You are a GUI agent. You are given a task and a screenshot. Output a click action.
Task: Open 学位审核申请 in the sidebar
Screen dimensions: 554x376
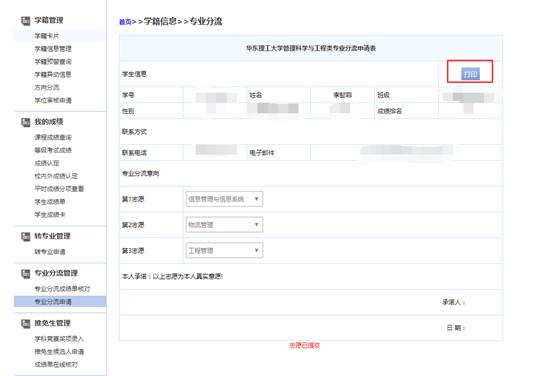click(x=53, y=100)
